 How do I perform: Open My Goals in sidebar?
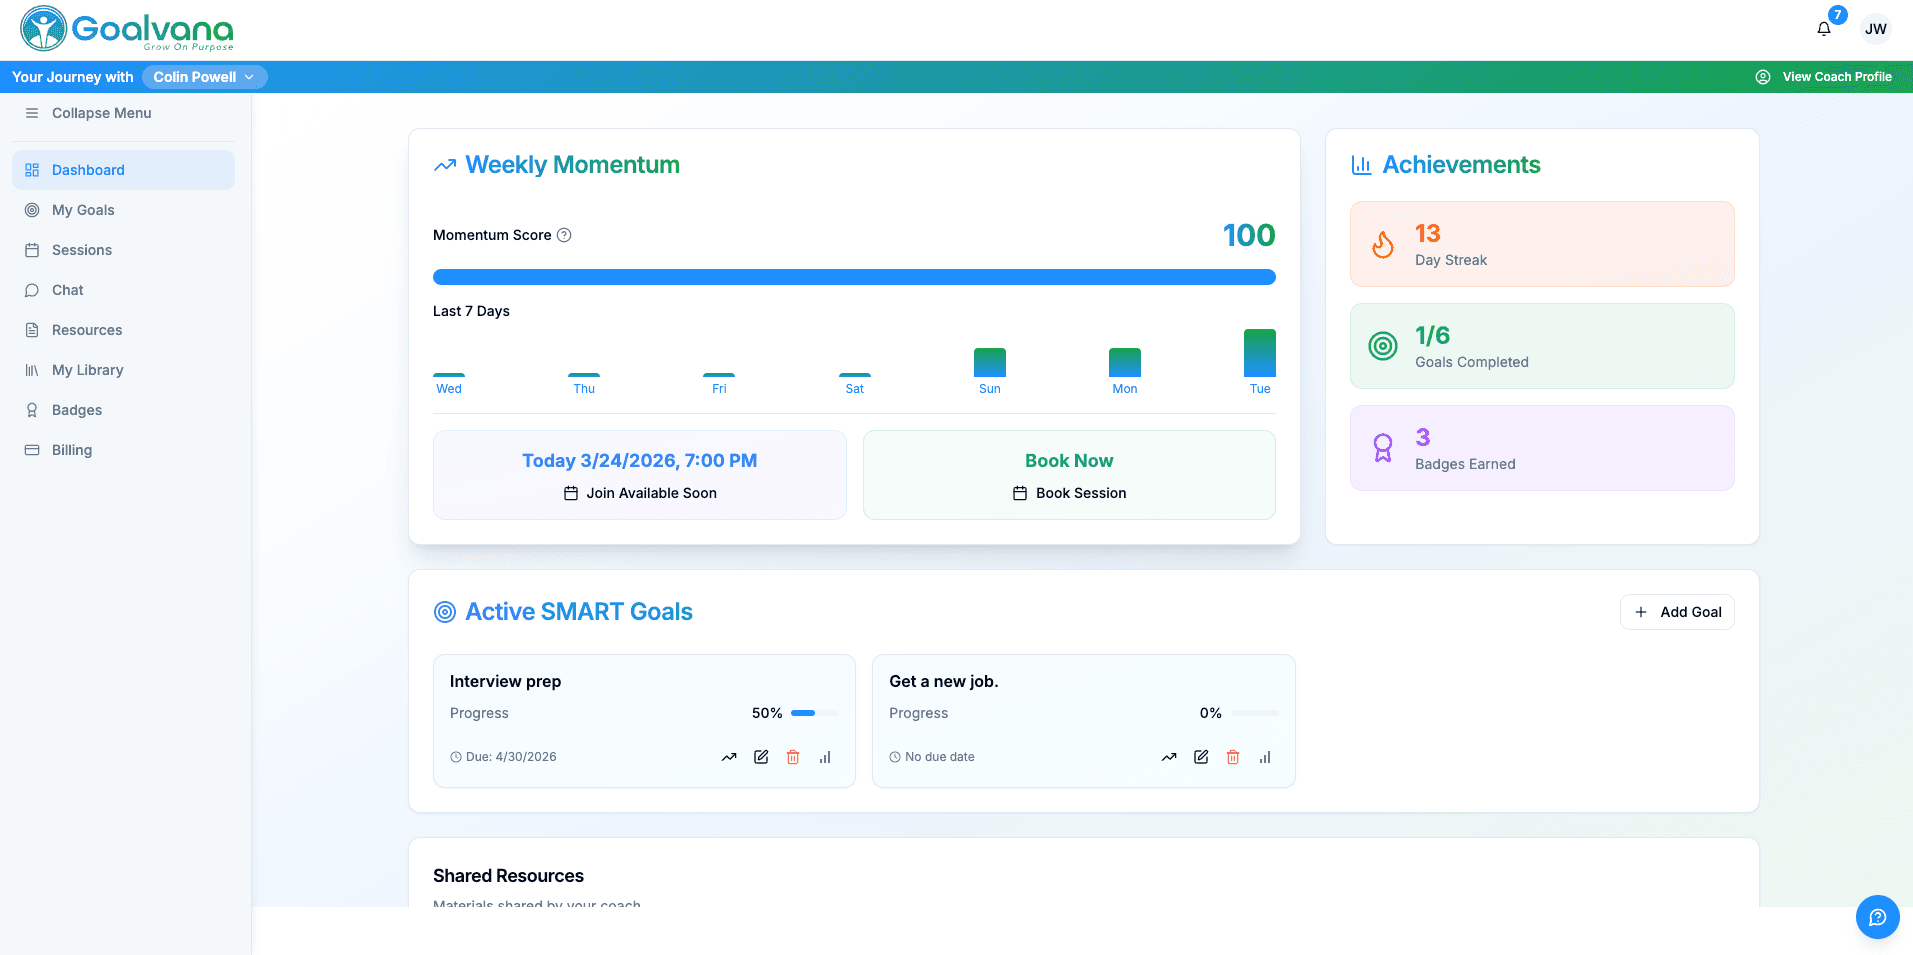click(83, 210)
